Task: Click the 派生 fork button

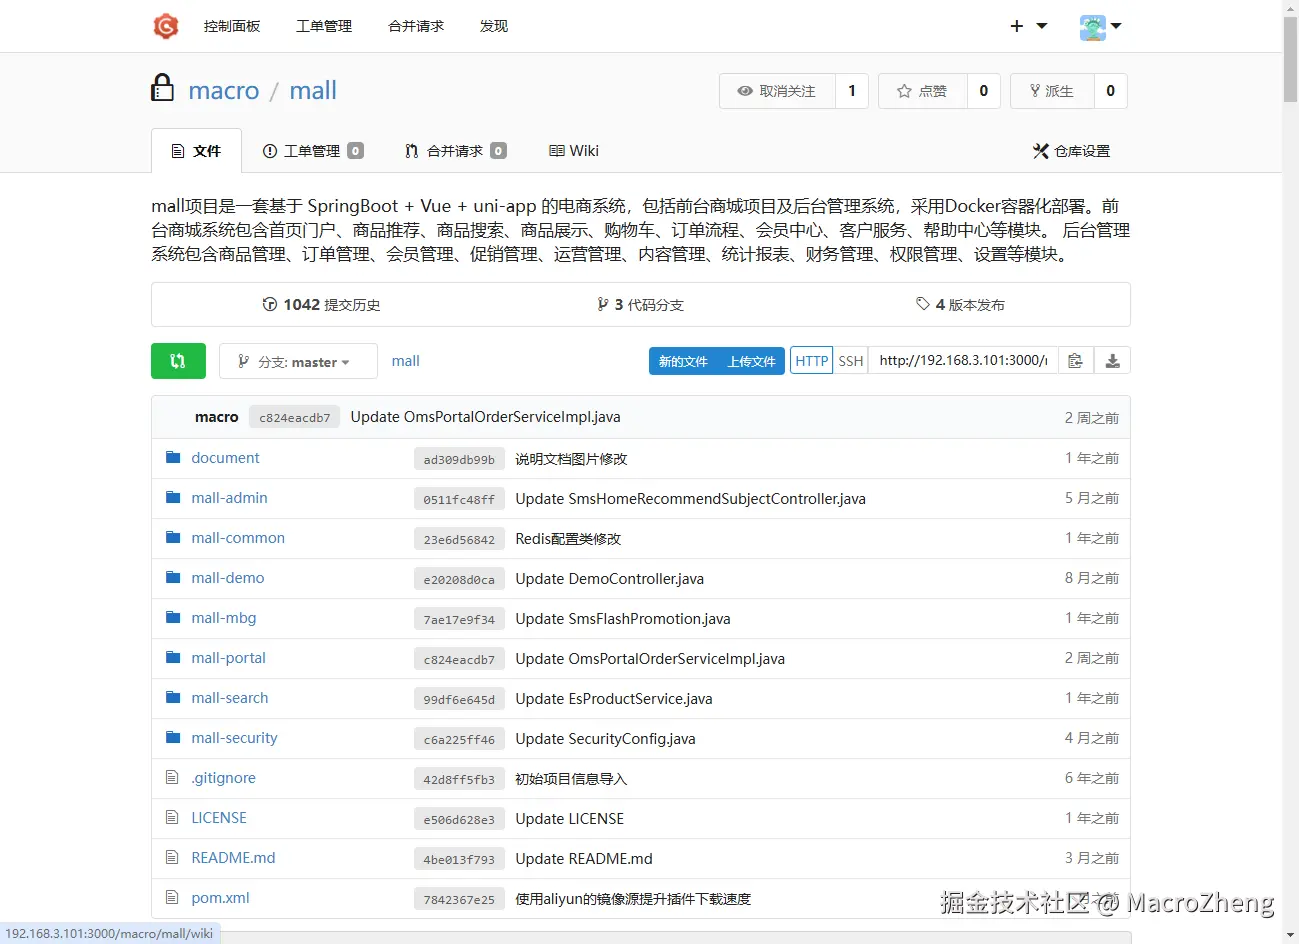Action: coord(1052,91)
